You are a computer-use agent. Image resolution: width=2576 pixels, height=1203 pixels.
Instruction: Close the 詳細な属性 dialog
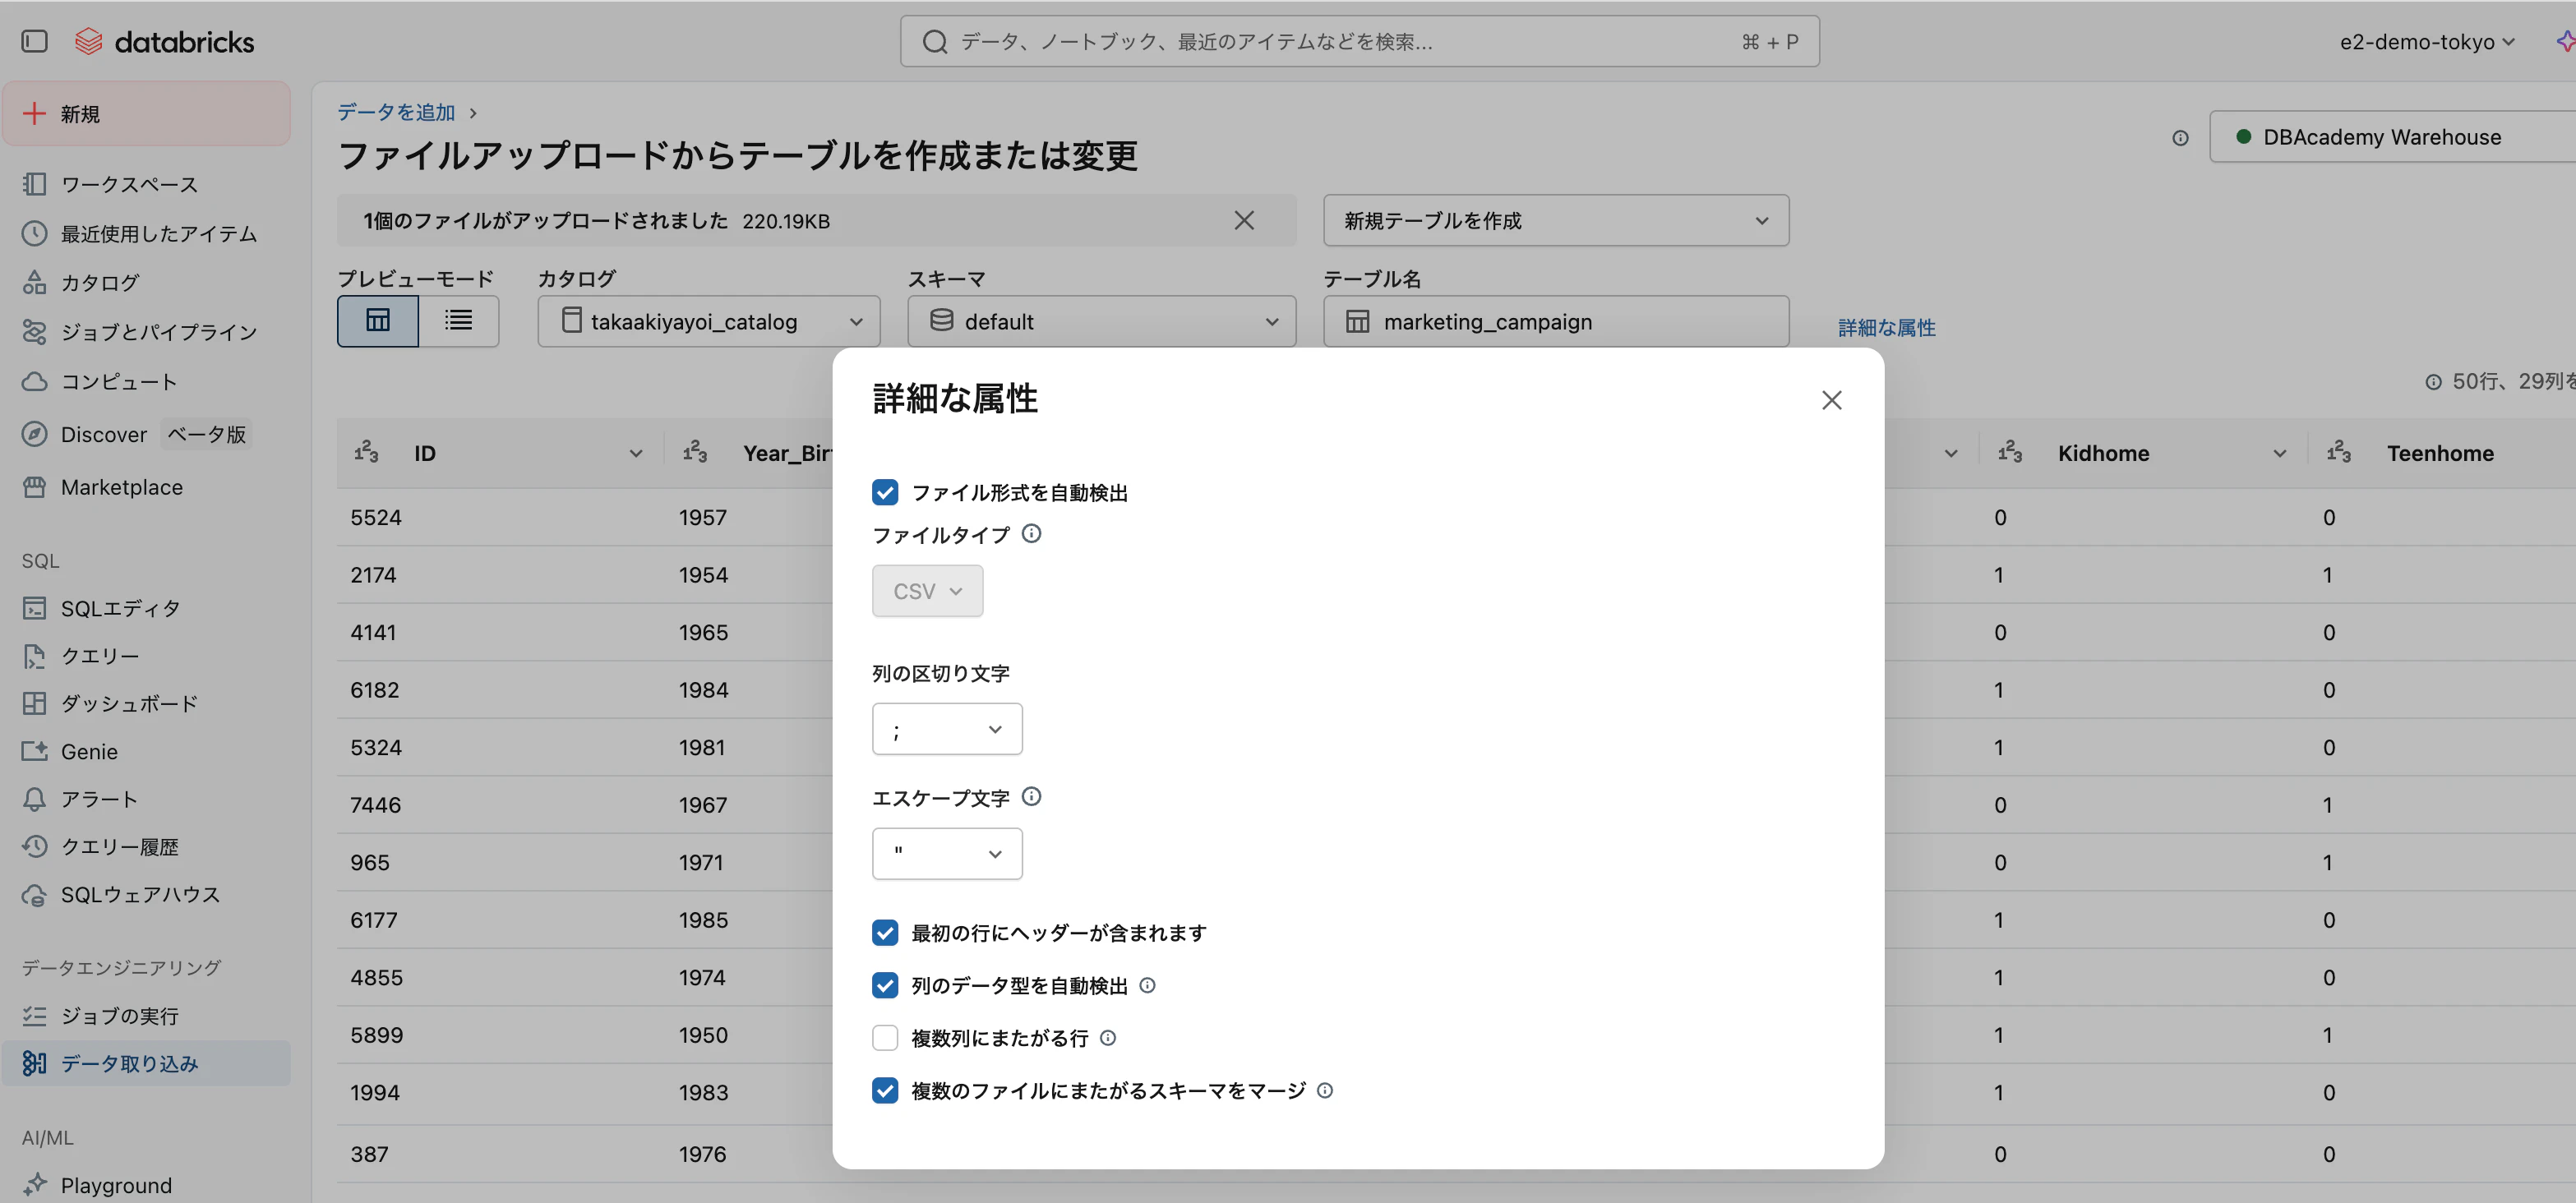tap(1831, 400)
